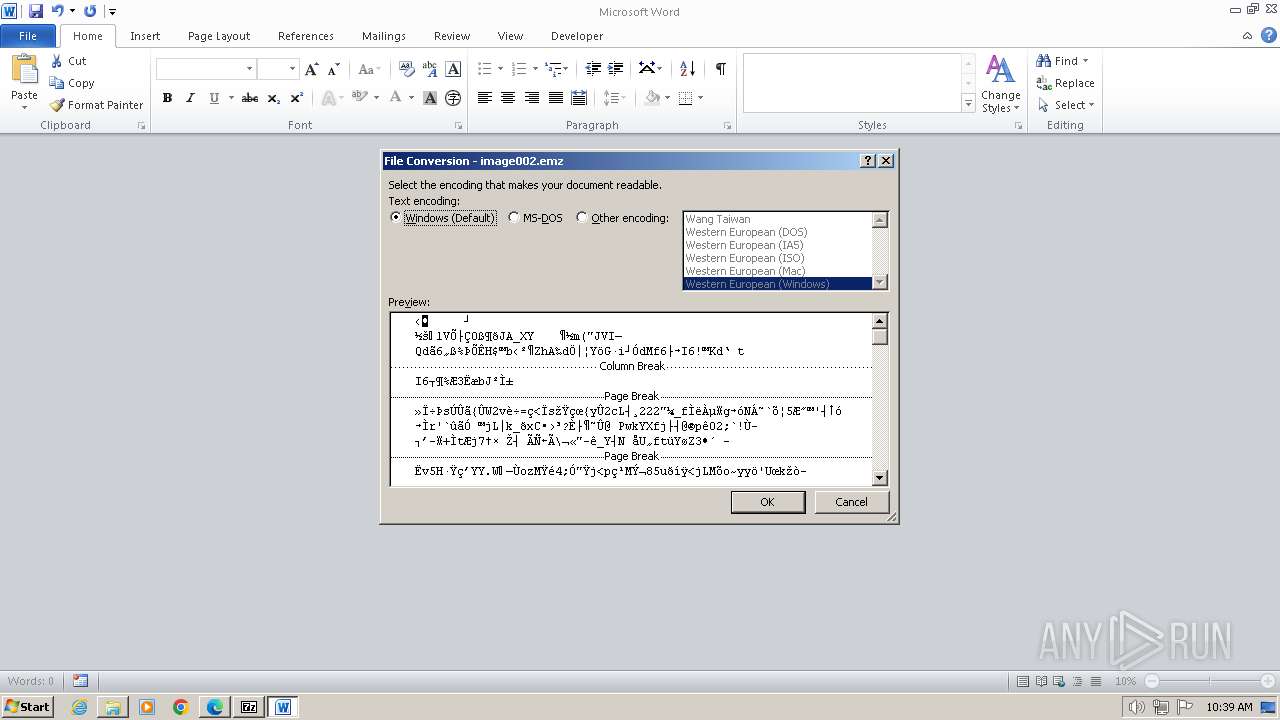Click Shrink Font icon
The height and width of the screenshot is (720, 1280).
pyautogui.click(x=334, y=69)
